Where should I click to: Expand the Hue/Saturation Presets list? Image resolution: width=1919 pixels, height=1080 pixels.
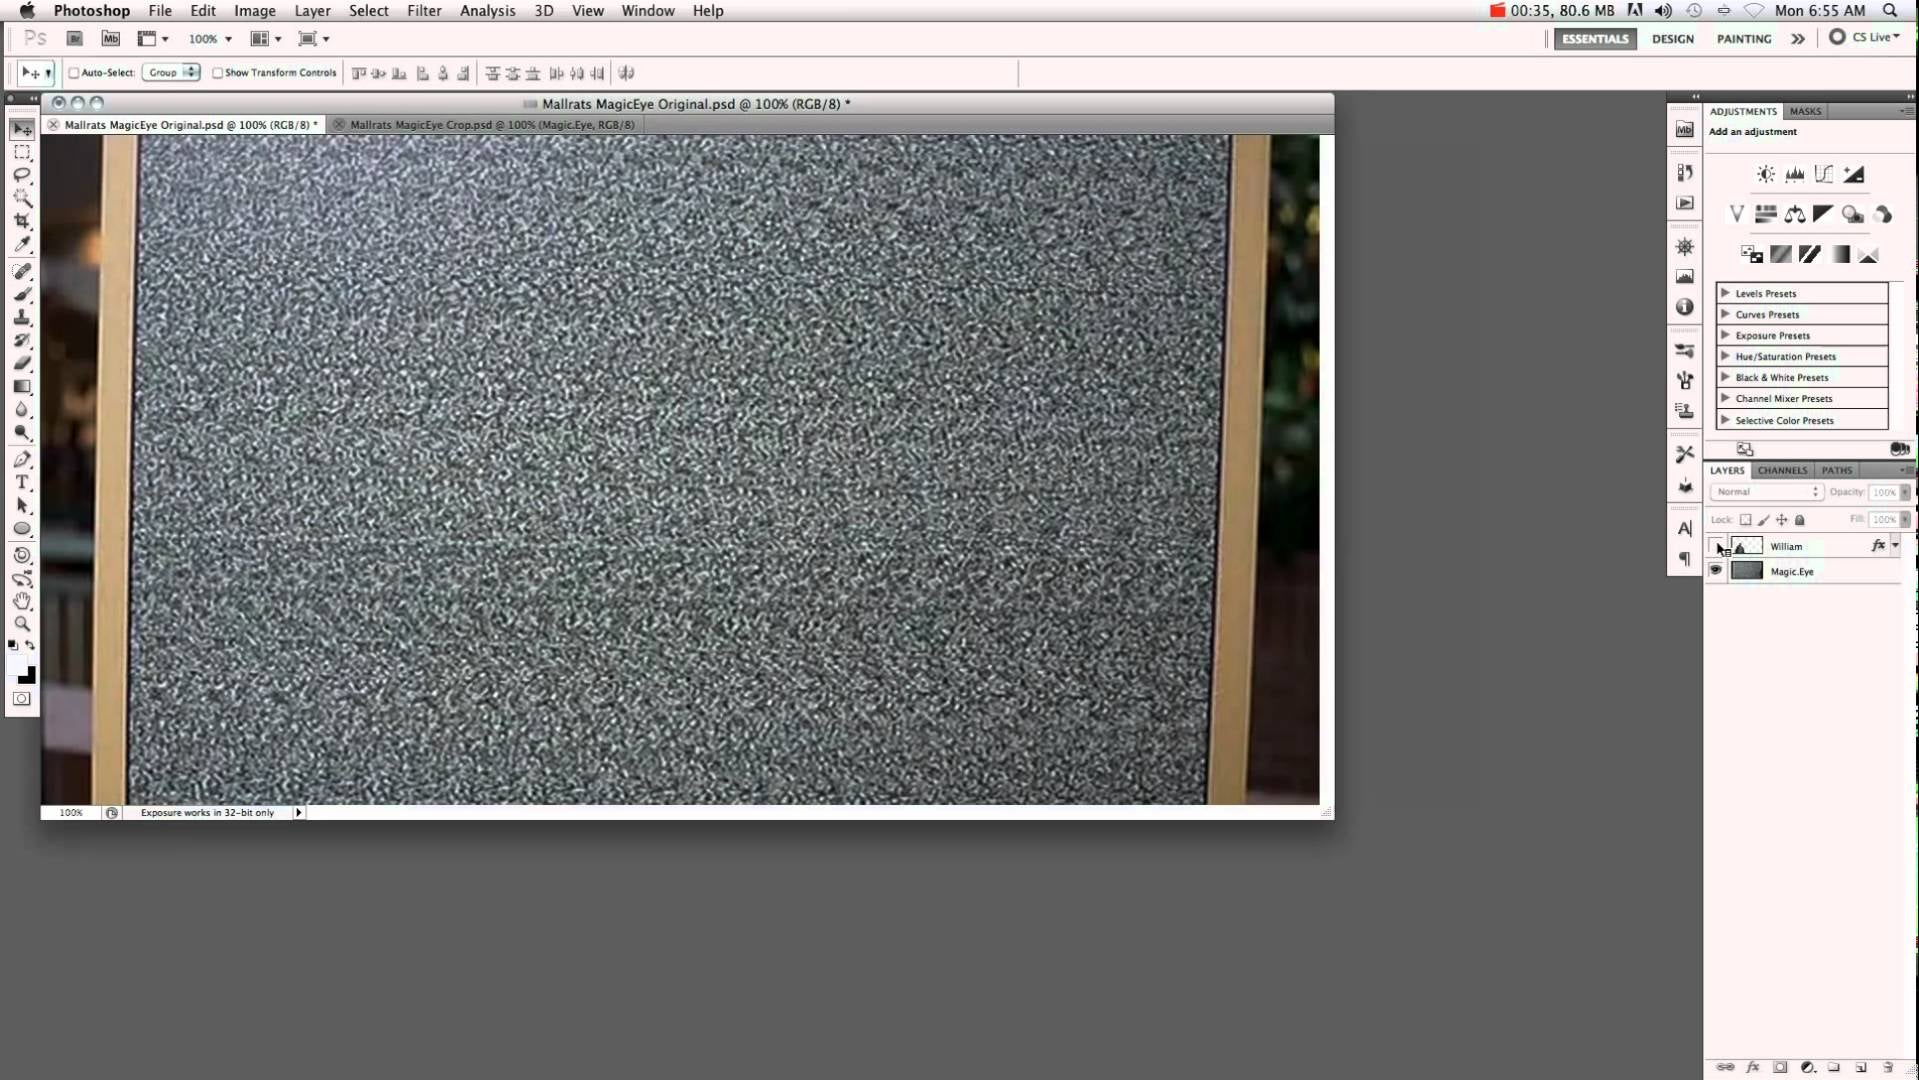1725,356
